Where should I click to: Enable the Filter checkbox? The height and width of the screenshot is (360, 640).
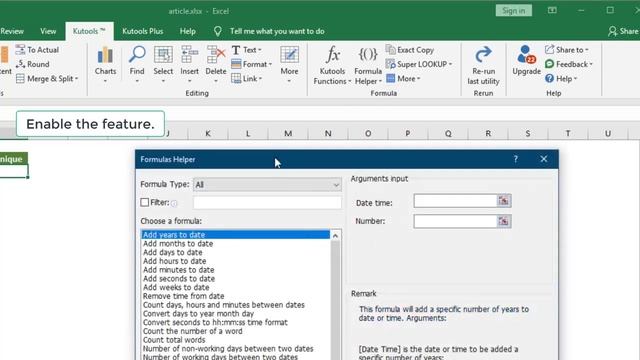point(144,202)
